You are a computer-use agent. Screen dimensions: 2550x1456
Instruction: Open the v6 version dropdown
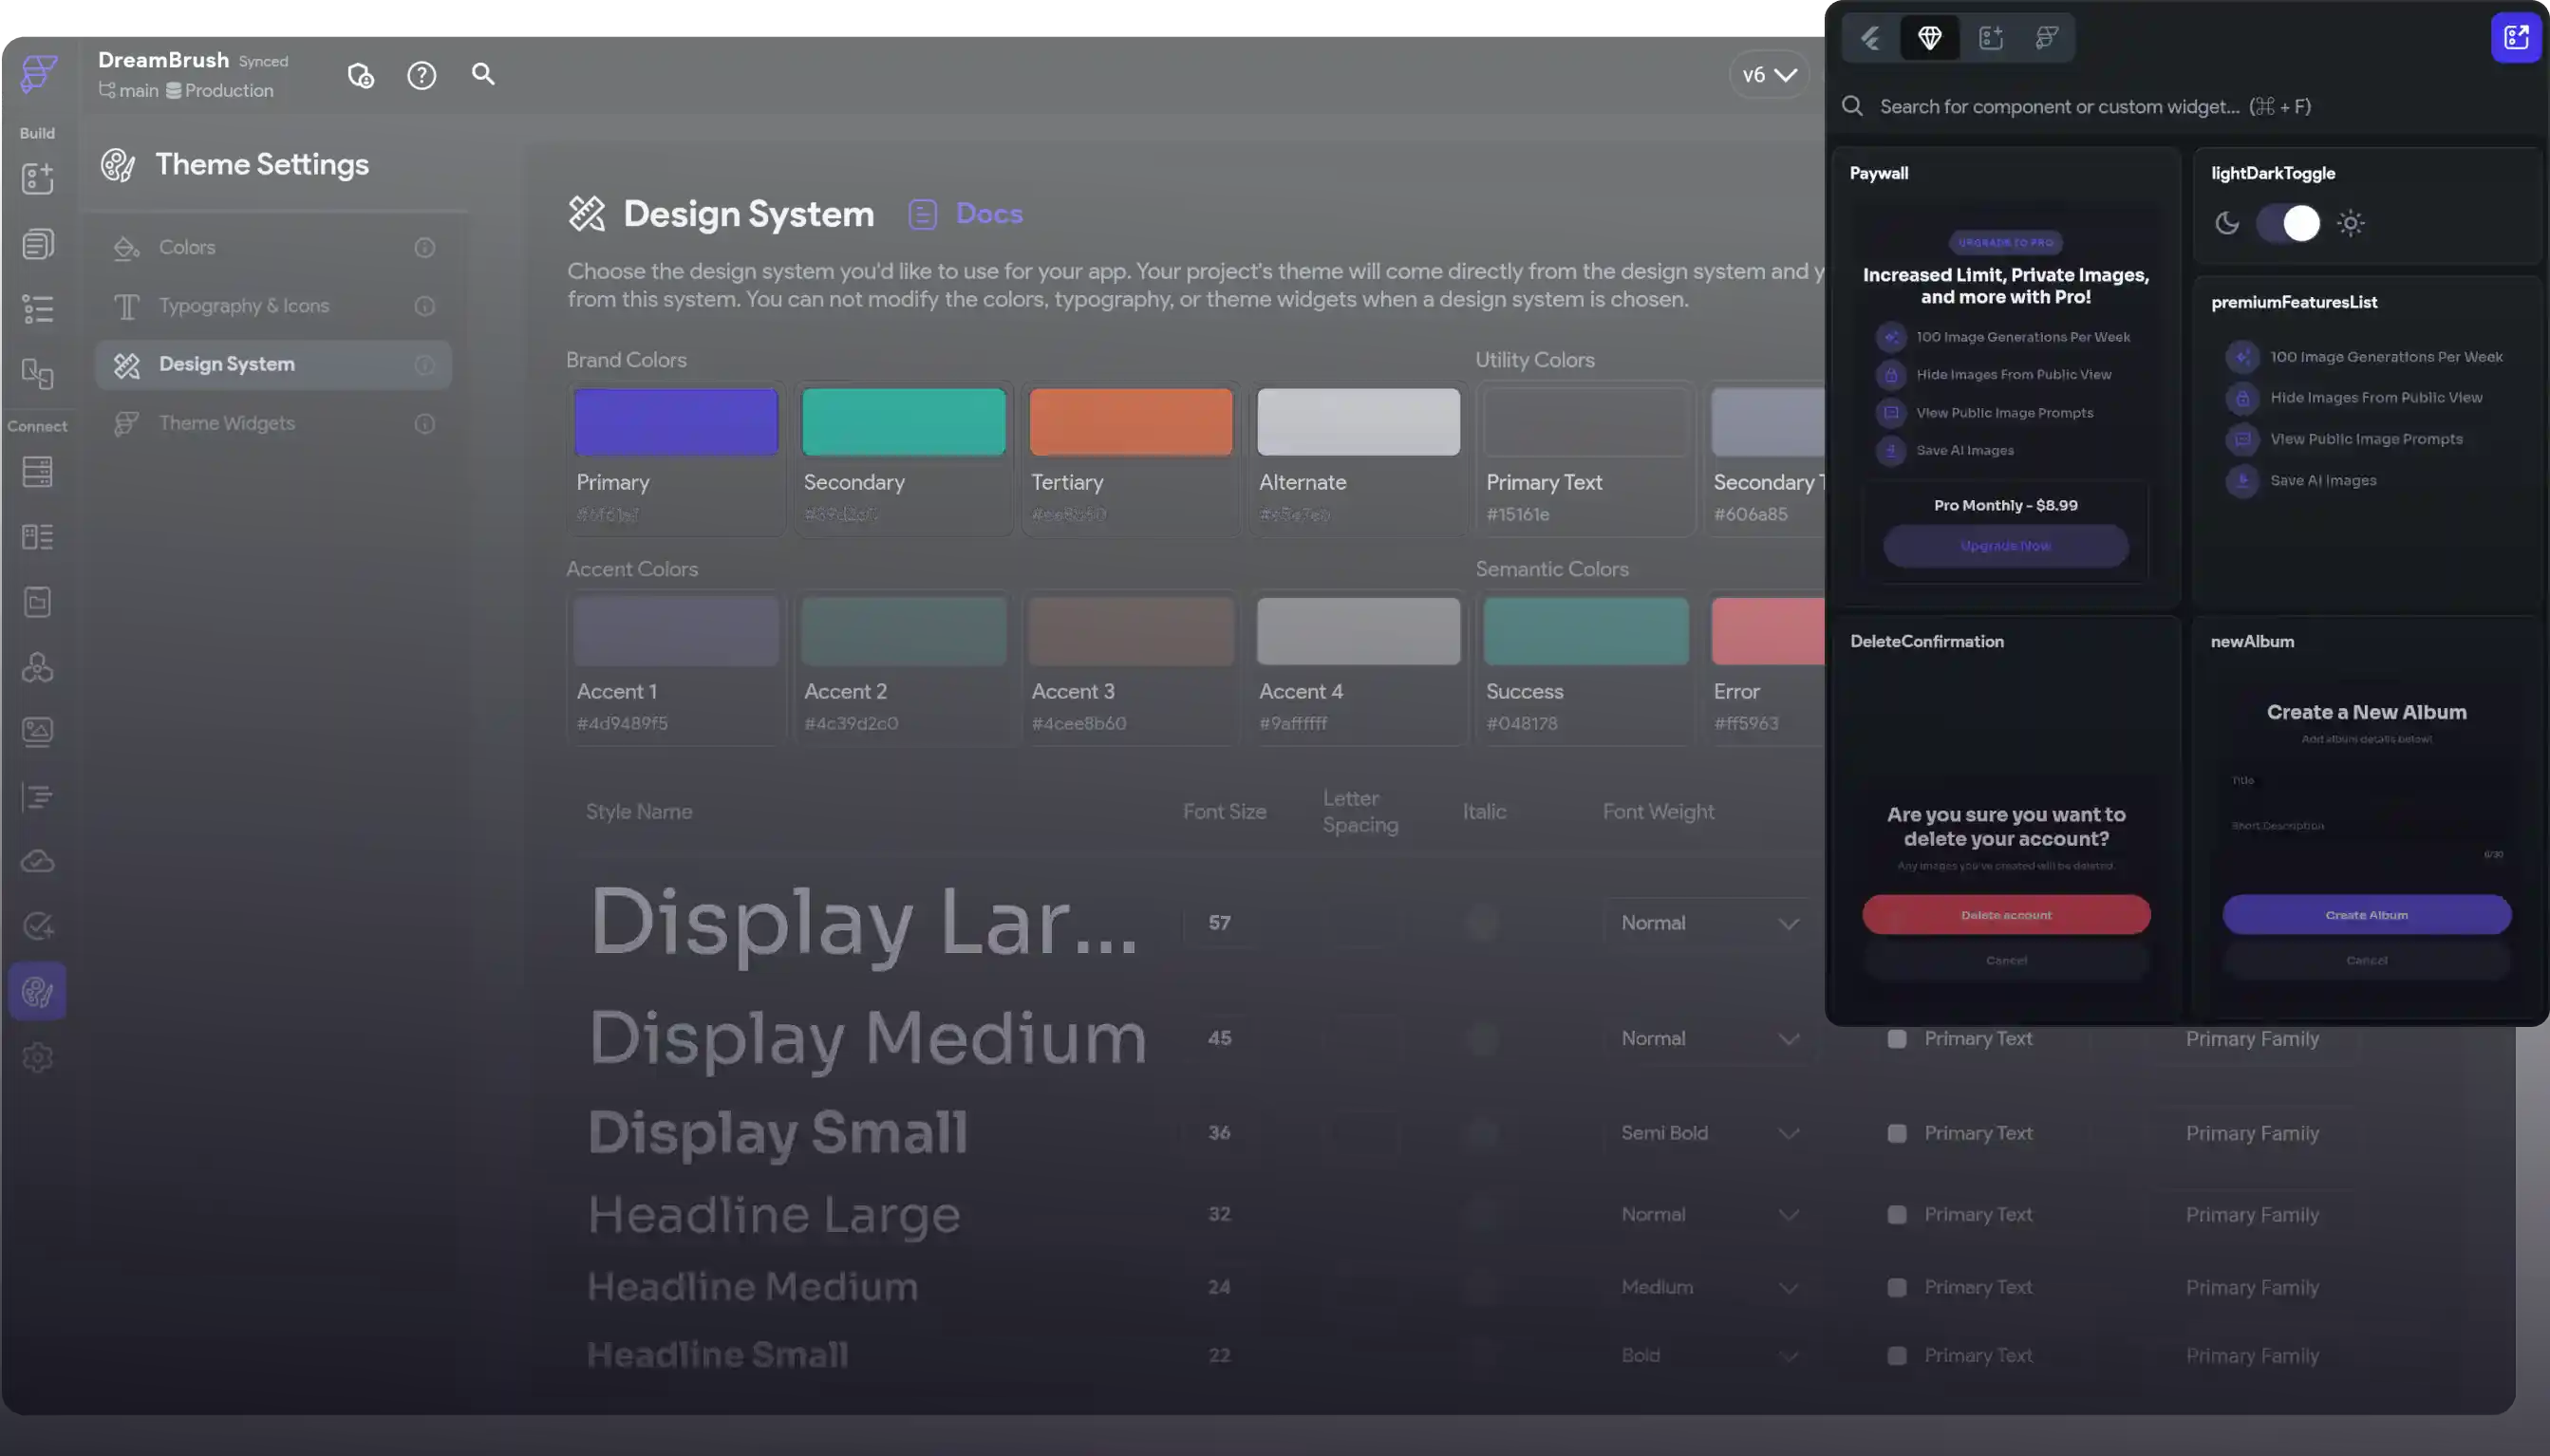point(1768,75)
